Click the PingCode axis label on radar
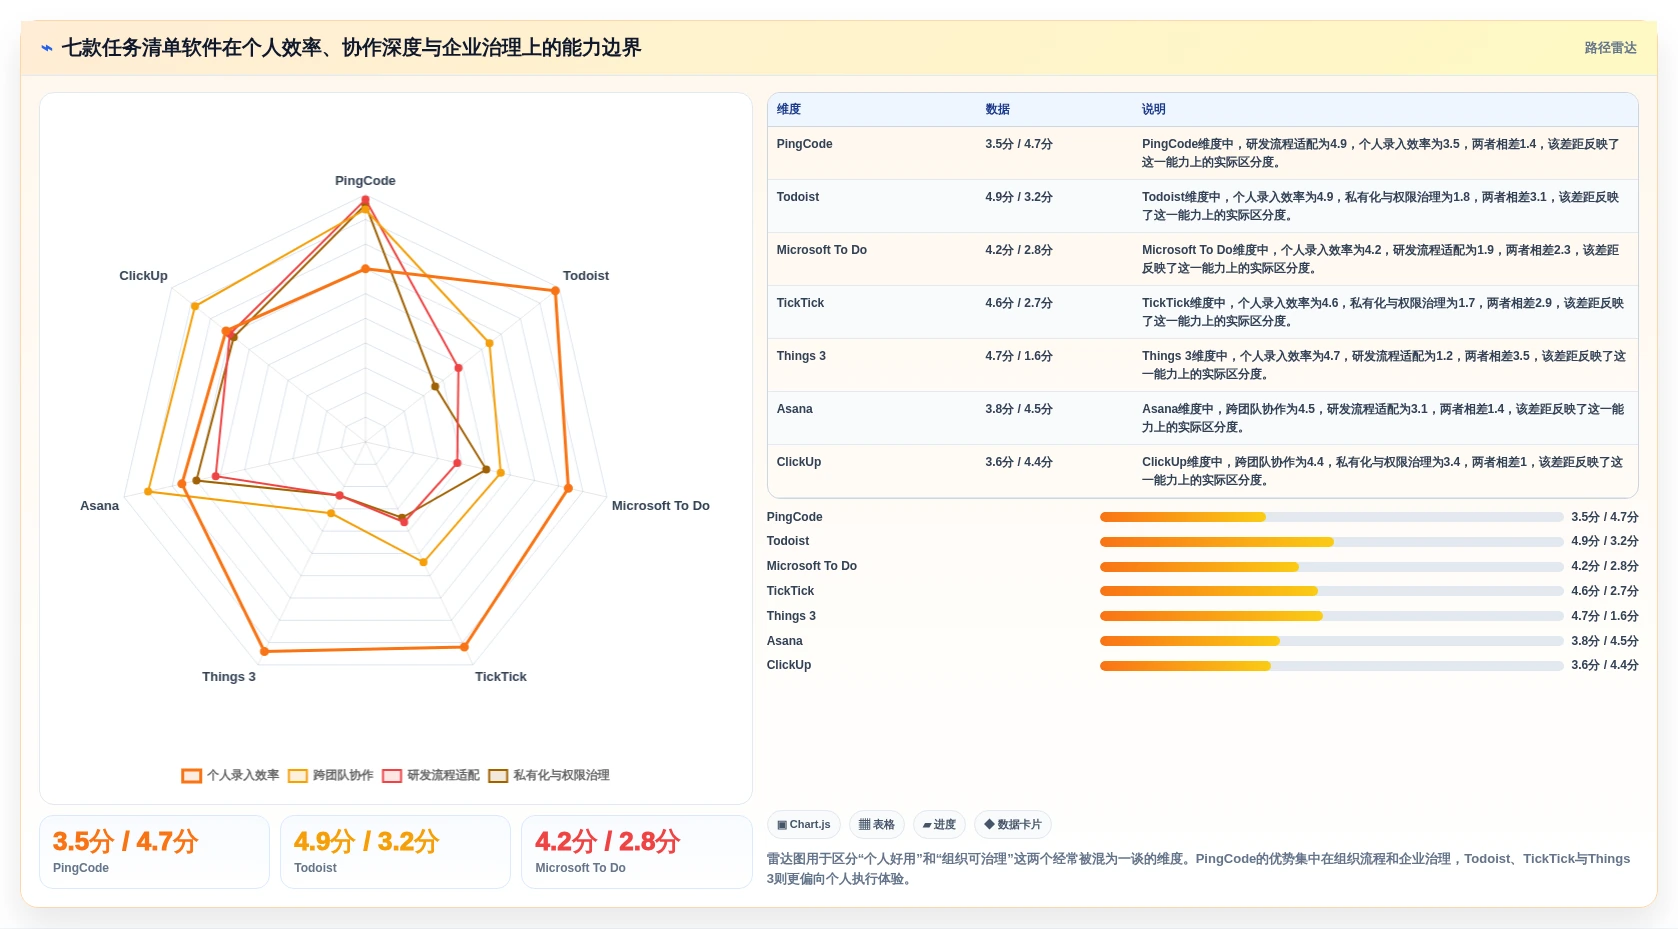Screen dimensions: 1678x929 (x=365, y=181)
